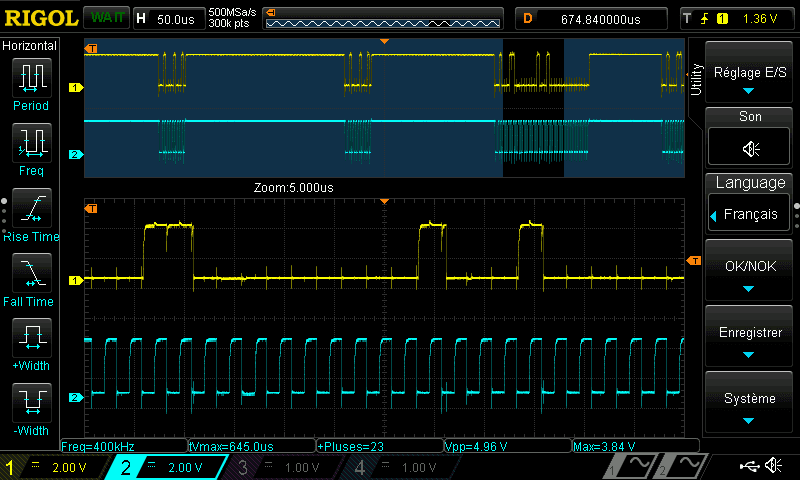Viewport: 800px width, 480px height.
Task: Click the 500MSa/s sample rate readout
Action: coord(232,13)
